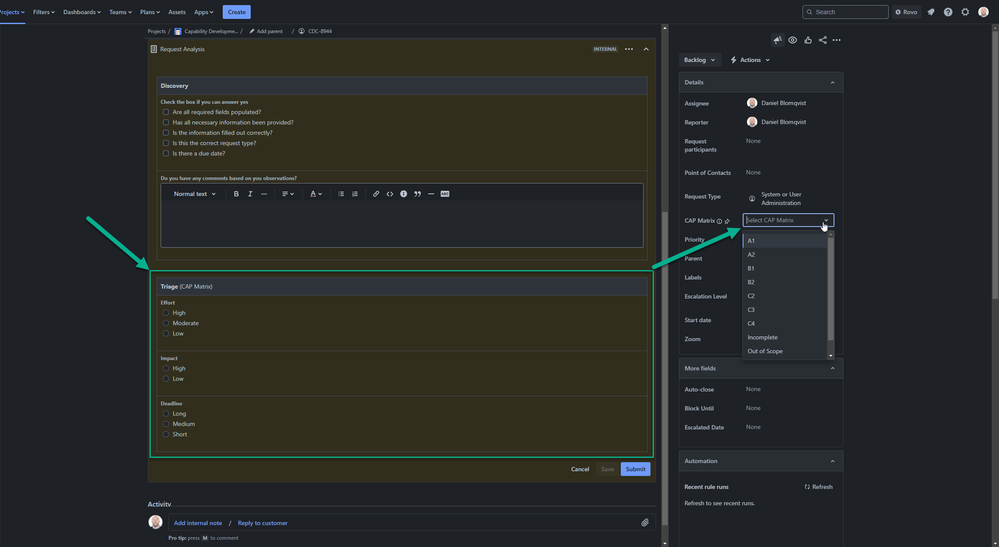The image size is (999, 547).
Task: Cancel the Request Analysis form
Action: coord(580,469)
